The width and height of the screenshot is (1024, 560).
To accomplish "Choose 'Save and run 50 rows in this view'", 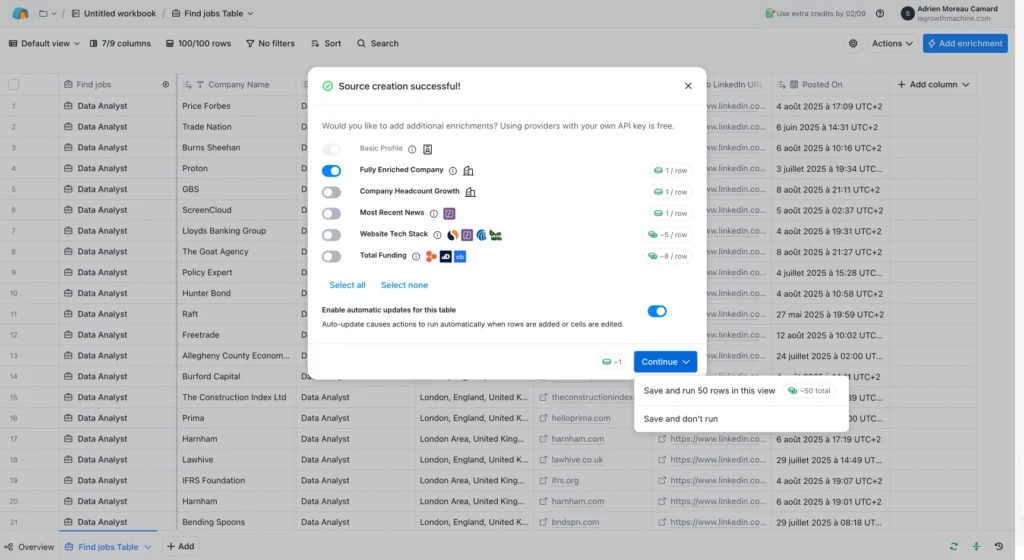I will [x=709, y=391].
